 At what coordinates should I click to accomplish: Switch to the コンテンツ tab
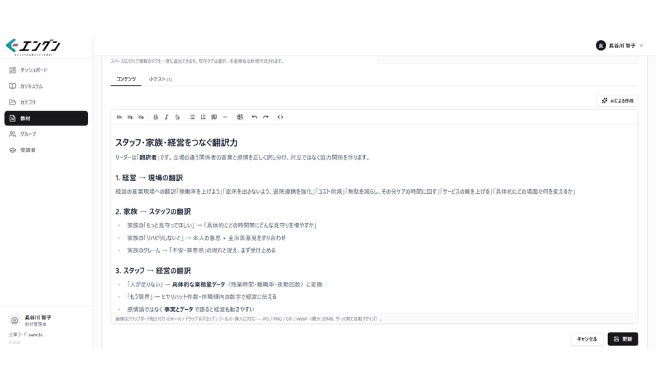126,79
